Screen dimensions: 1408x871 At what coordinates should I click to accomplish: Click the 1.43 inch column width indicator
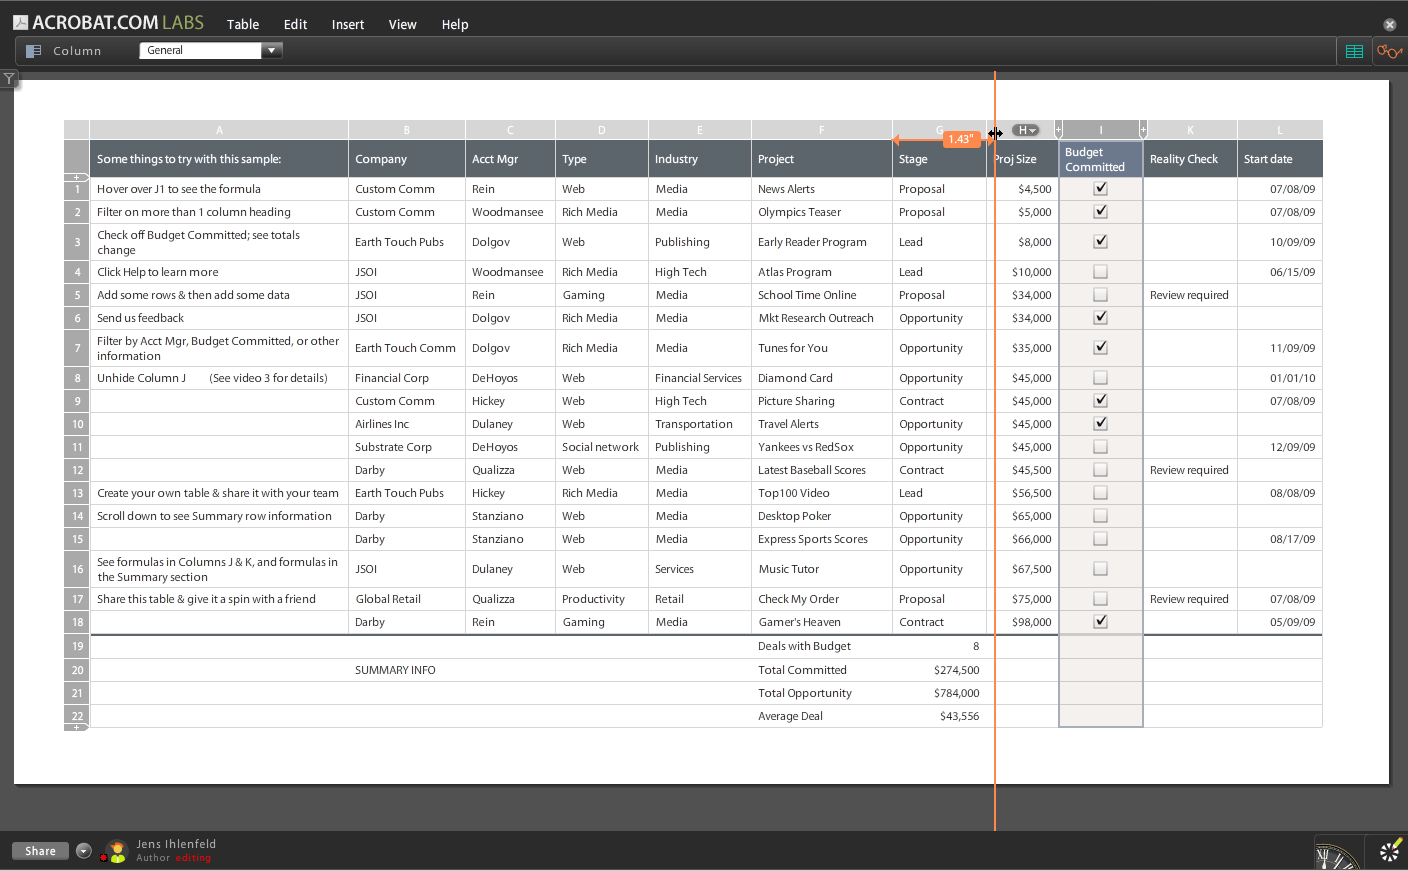tap(960, 139)
